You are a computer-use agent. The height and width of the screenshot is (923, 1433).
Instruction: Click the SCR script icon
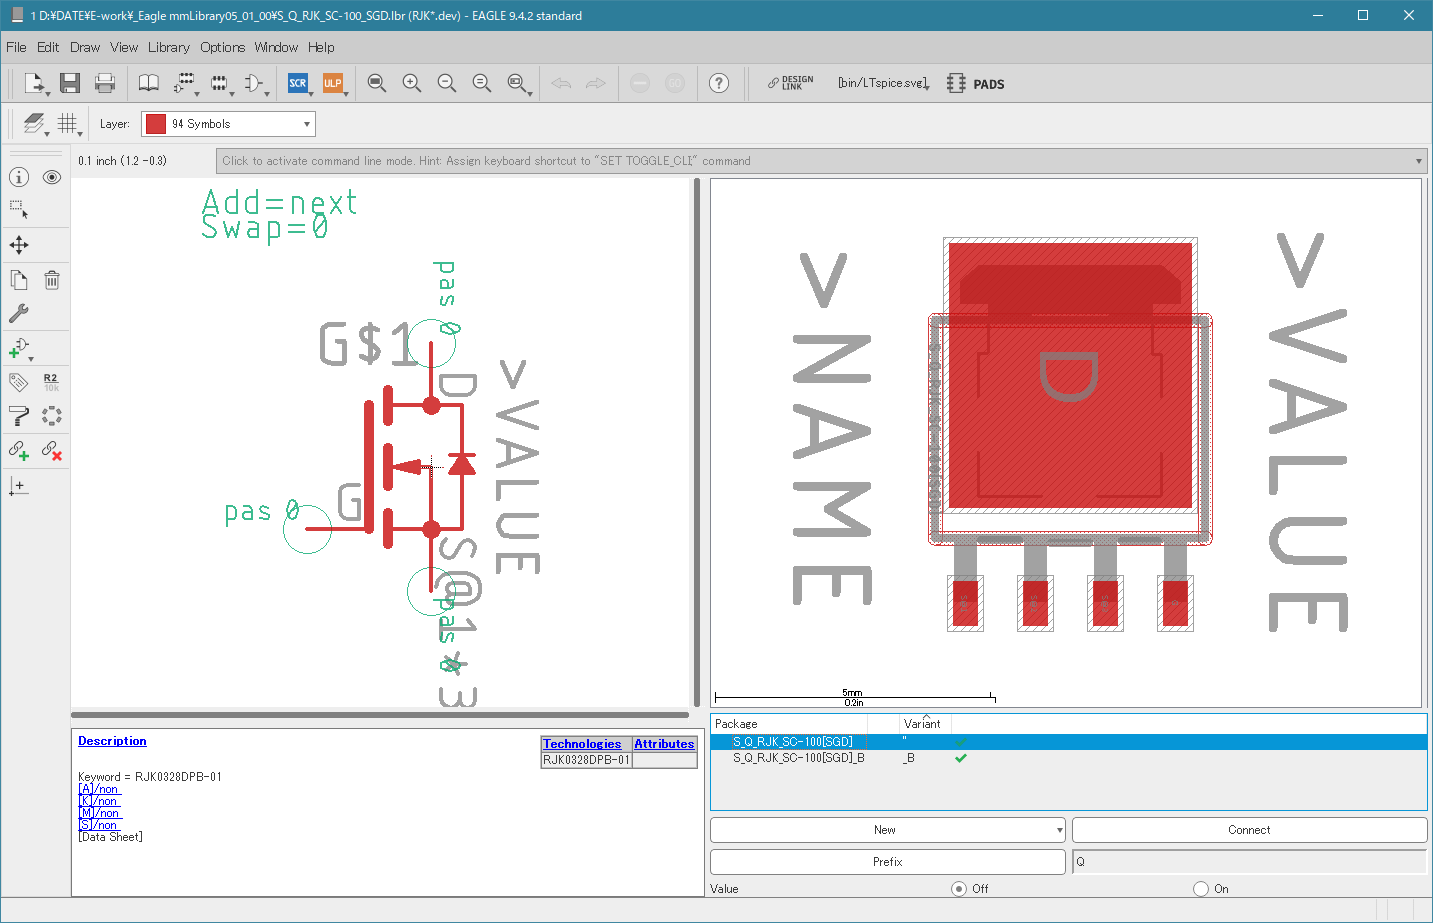coord(297,83)
